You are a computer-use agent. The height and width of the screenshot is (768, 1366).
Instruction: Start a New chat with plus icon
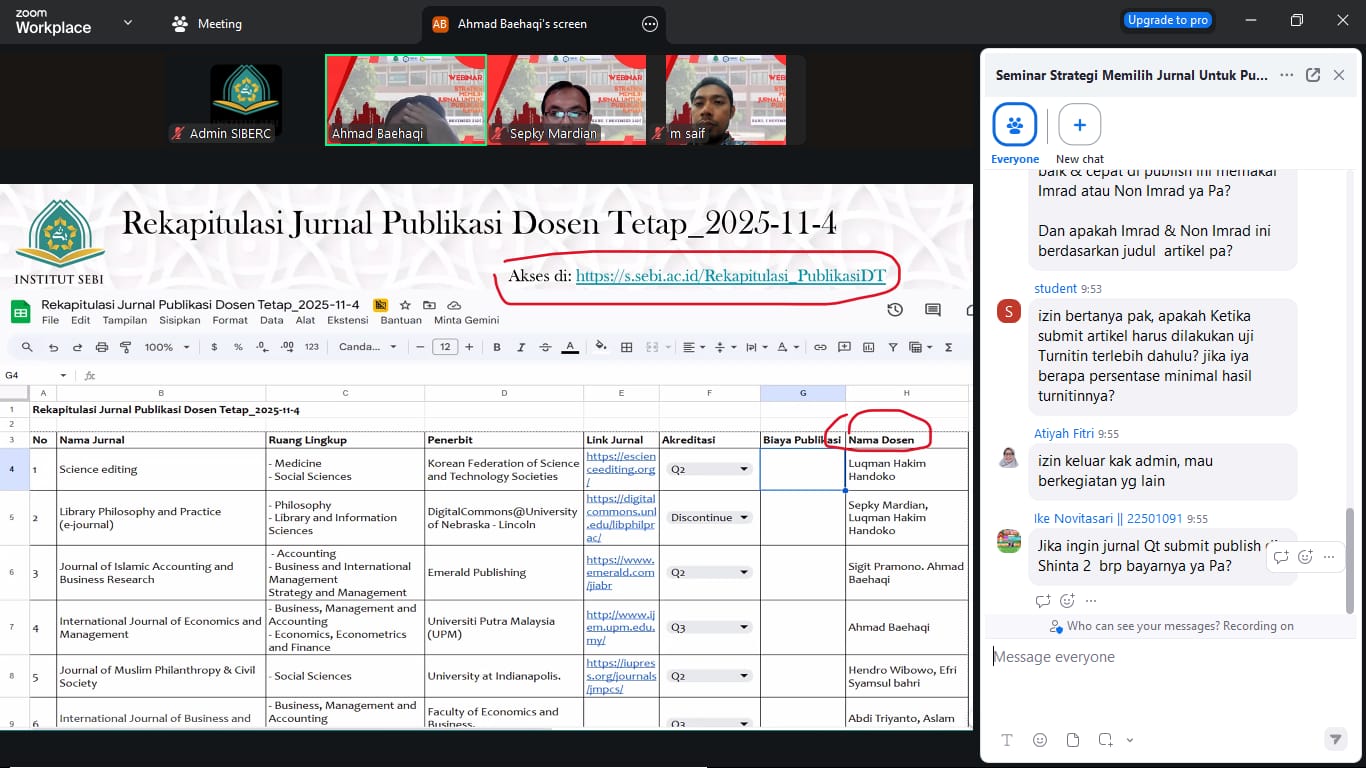point(1079,125)
